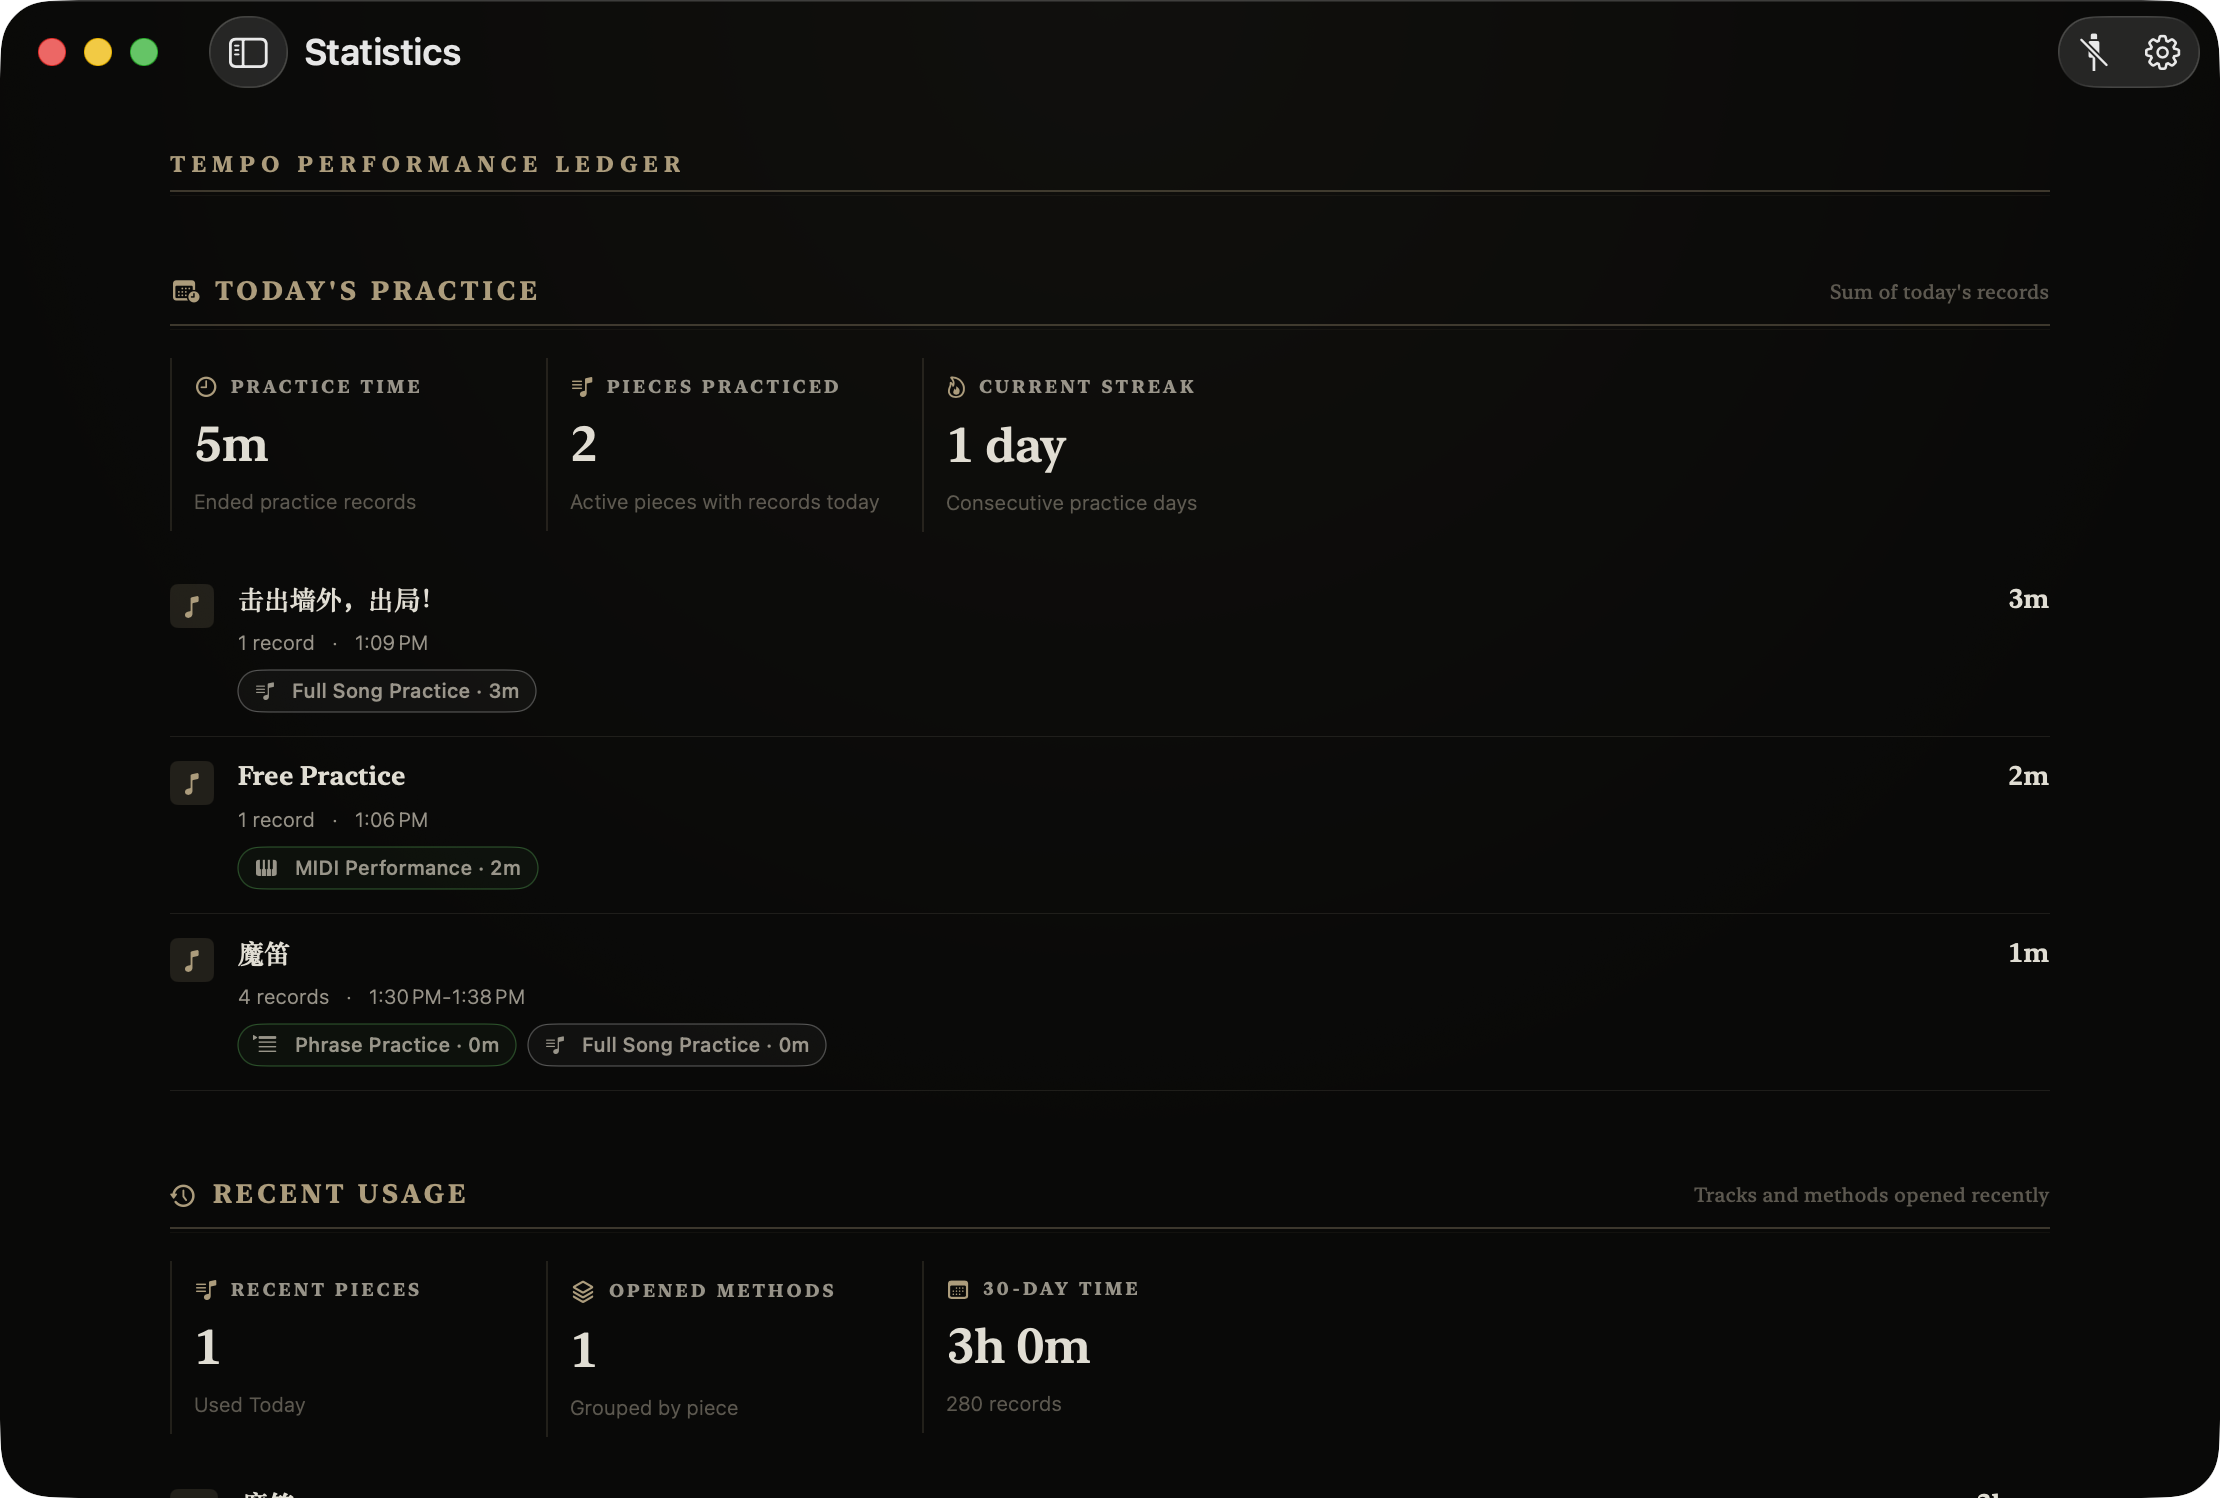Click the 5m practice time value
The image size is (2220, 1498).
(x=232, y=444)
